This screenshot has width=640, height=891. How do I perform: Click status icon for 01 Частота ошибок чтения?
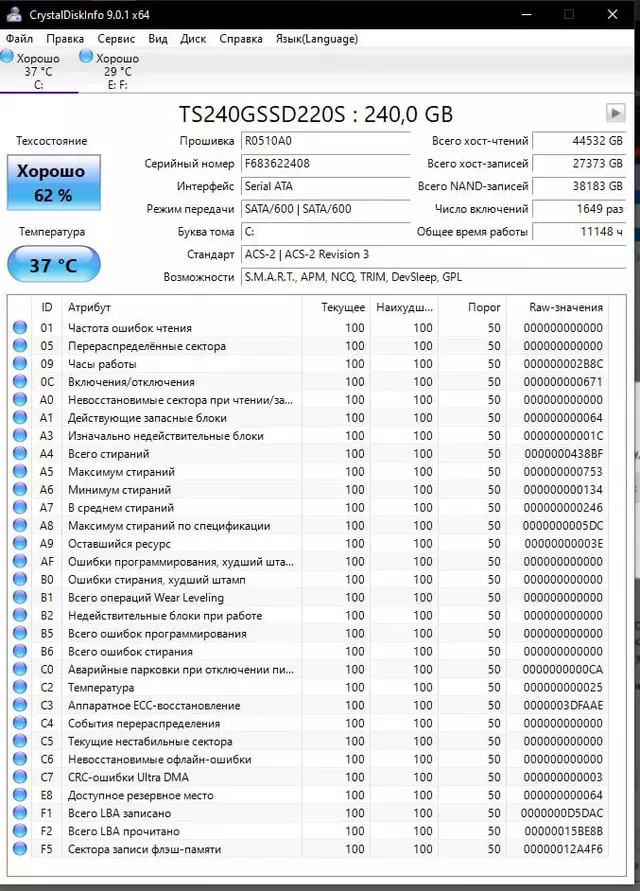tap(20, 327)
